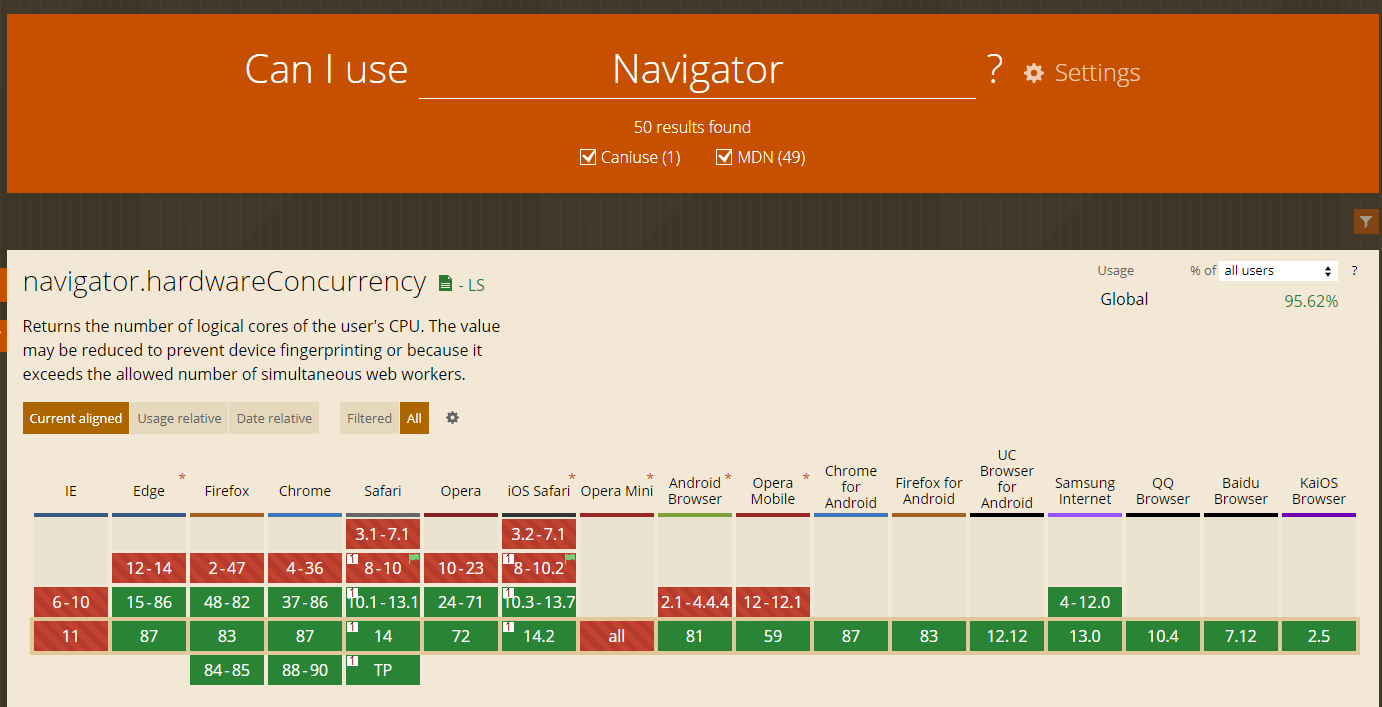Select iOS Safari 14.2 cell
Viewport: 1382px width, 707px height.
click(x=539, y=636)
